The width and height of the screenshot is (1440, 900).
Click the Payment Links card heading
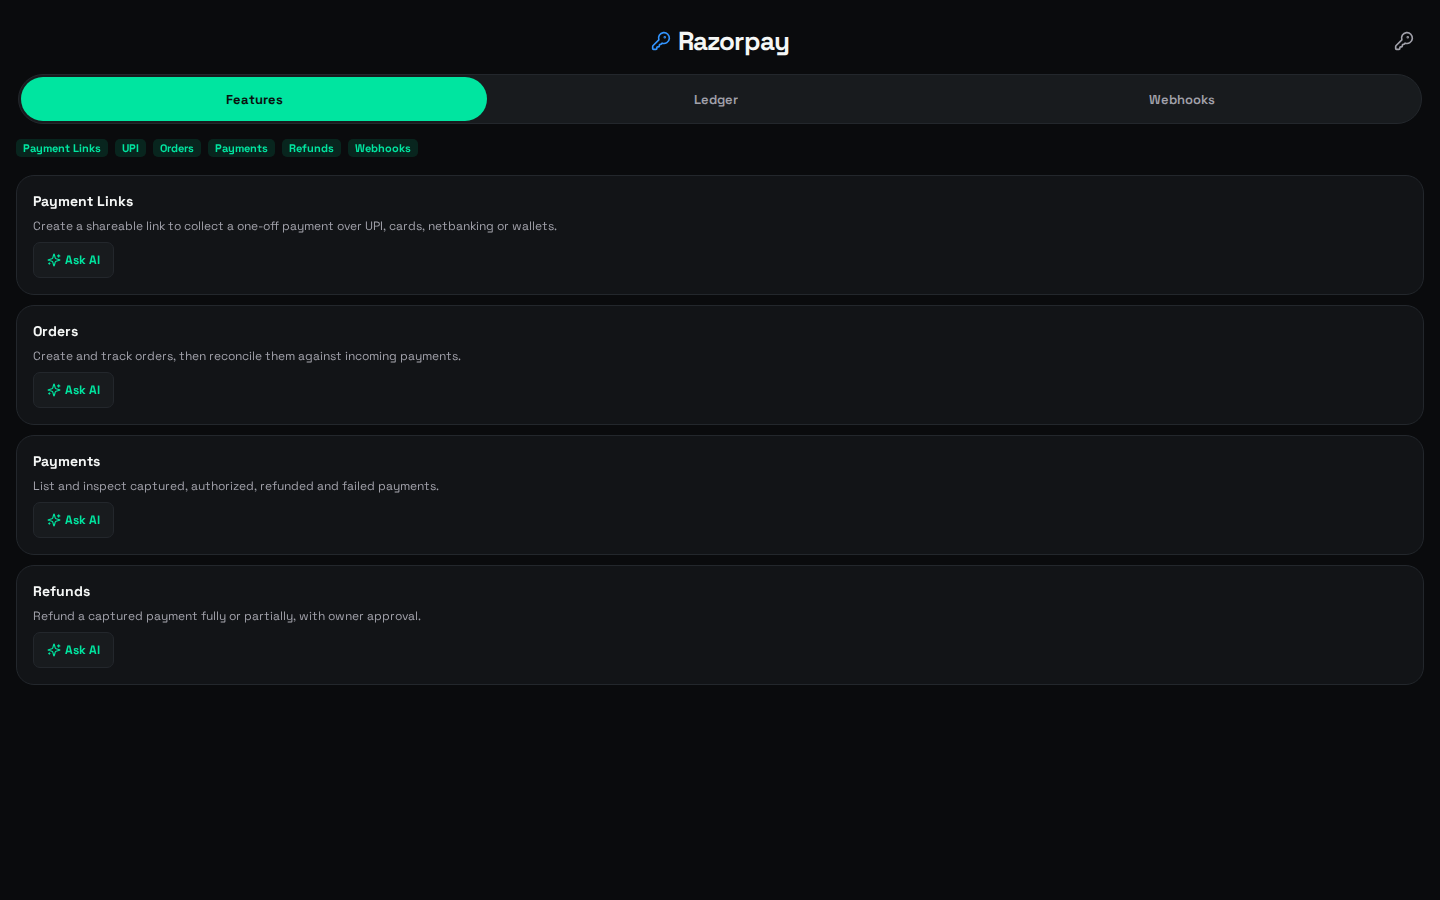pyautogui.click(x=83, y=201)
